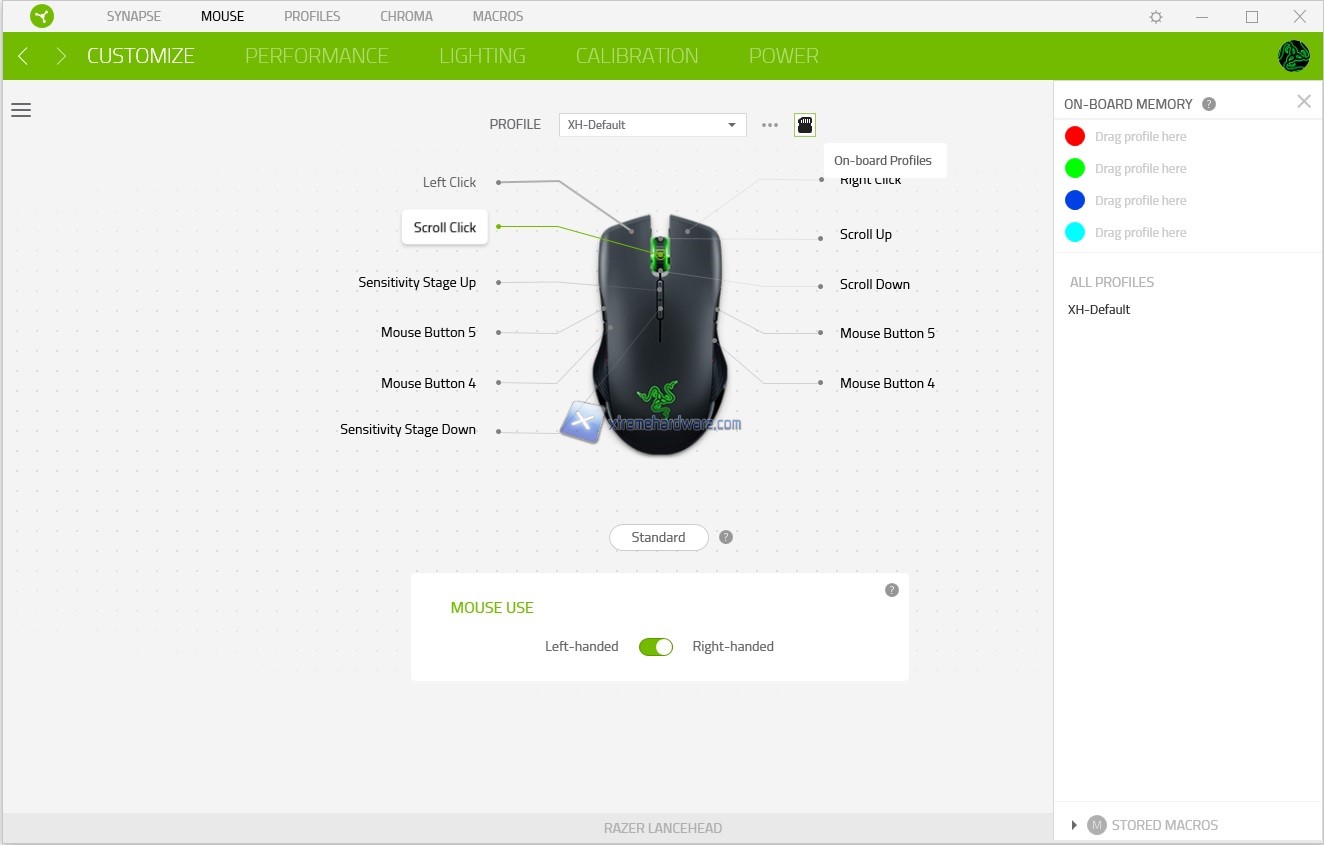Select the Scroll Click button assignment

click(445, 227)
